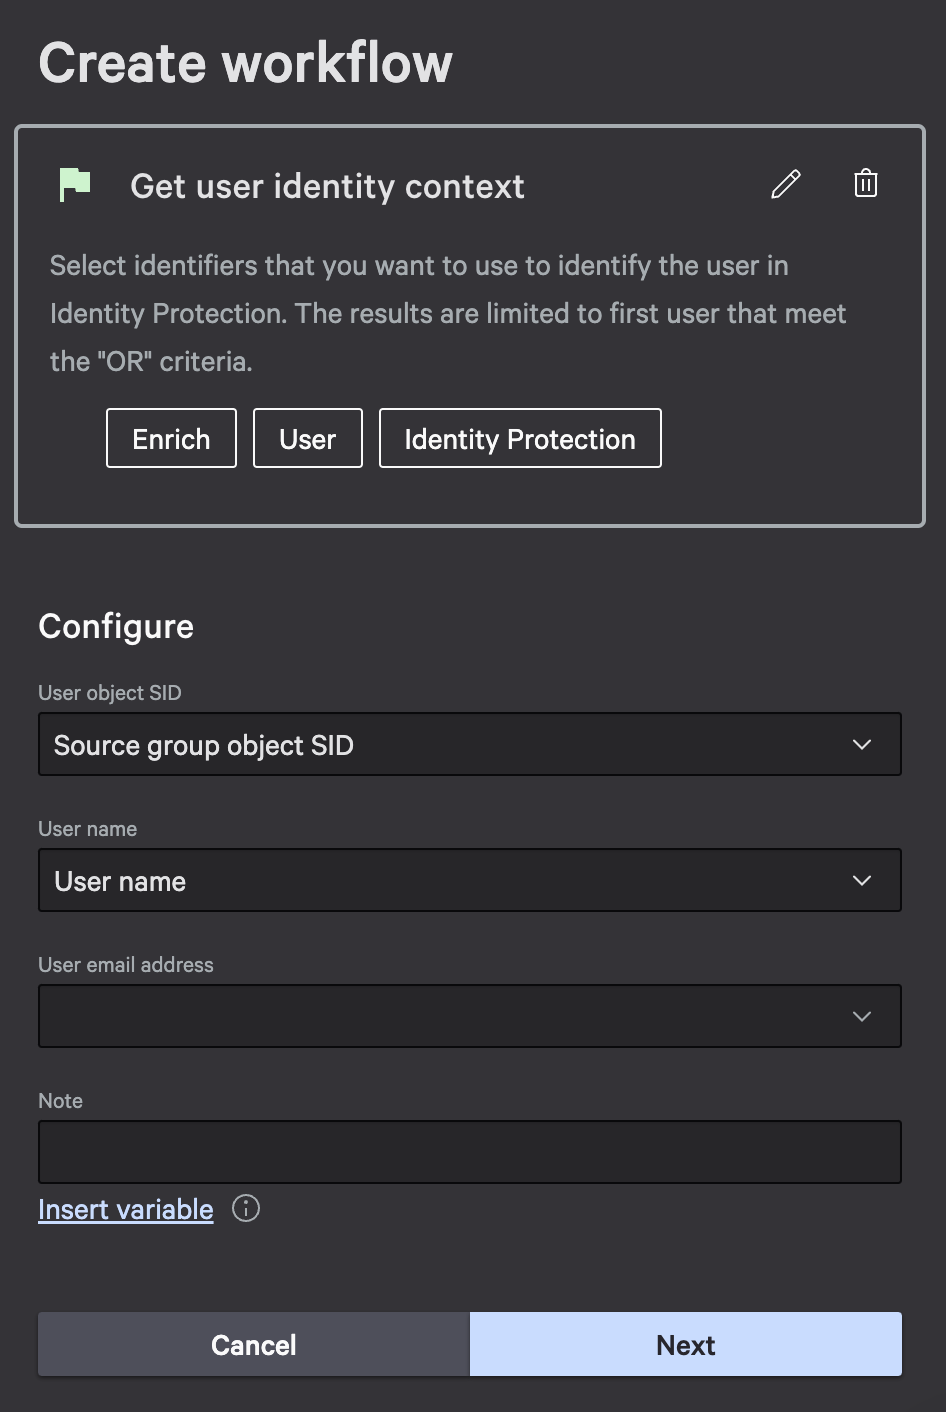This screenshot has width=946, height=1412.
Task: Click the green flag icon on the step card
Action: 75,185
